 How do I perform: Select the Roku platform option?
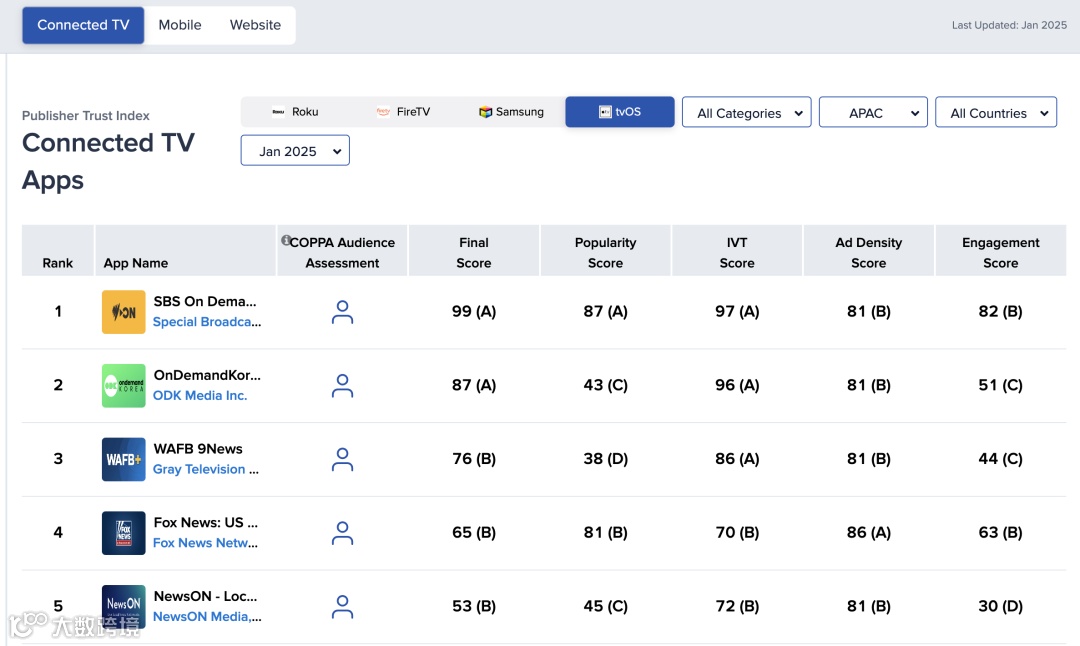click(x=295, y=112)
